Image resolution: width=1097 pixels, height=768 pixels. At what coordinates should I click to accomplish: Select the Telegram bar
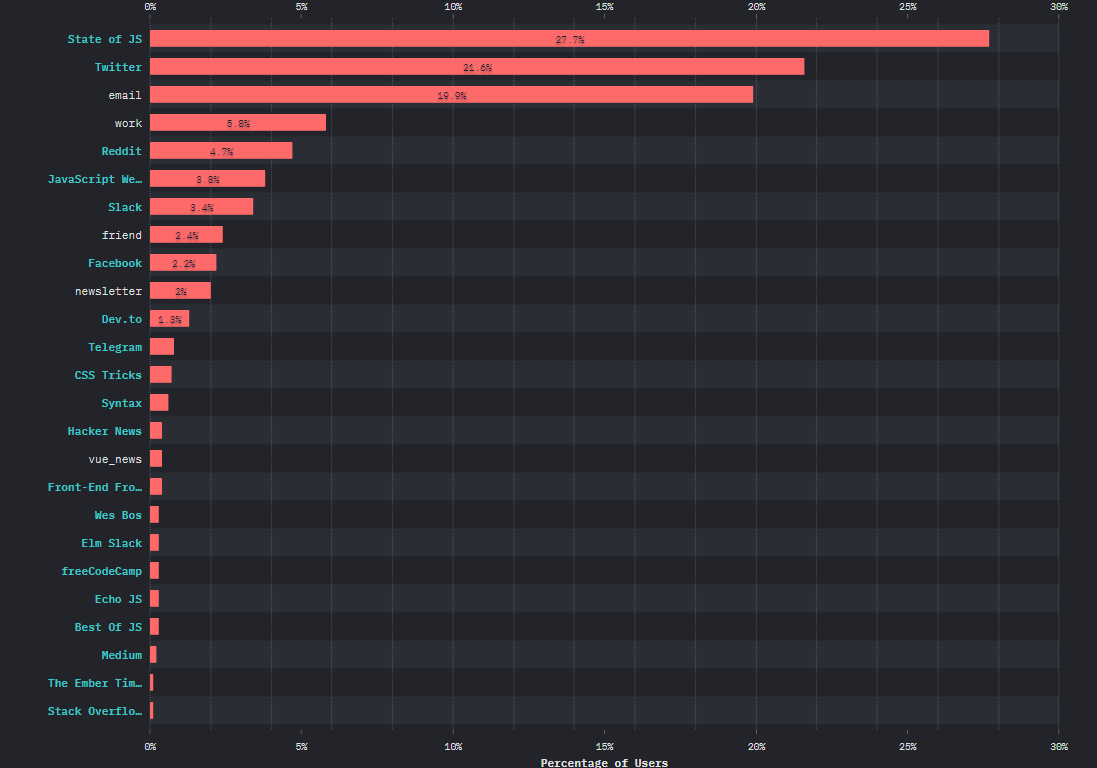[x=162, y=346]
